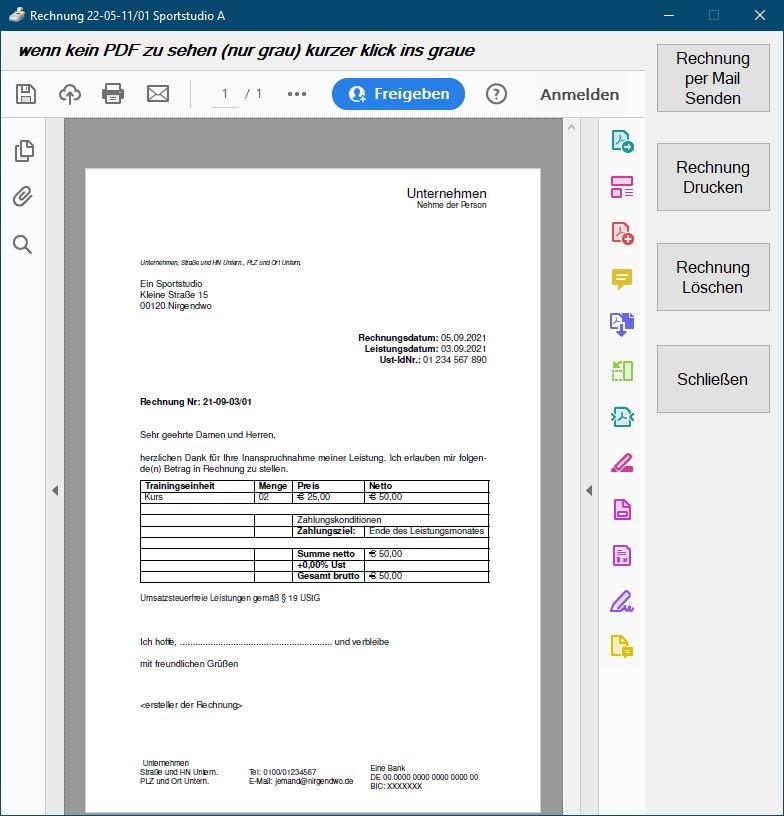Open the Organize Pages tool
The image size is (784, 816).
coord(622,371)
